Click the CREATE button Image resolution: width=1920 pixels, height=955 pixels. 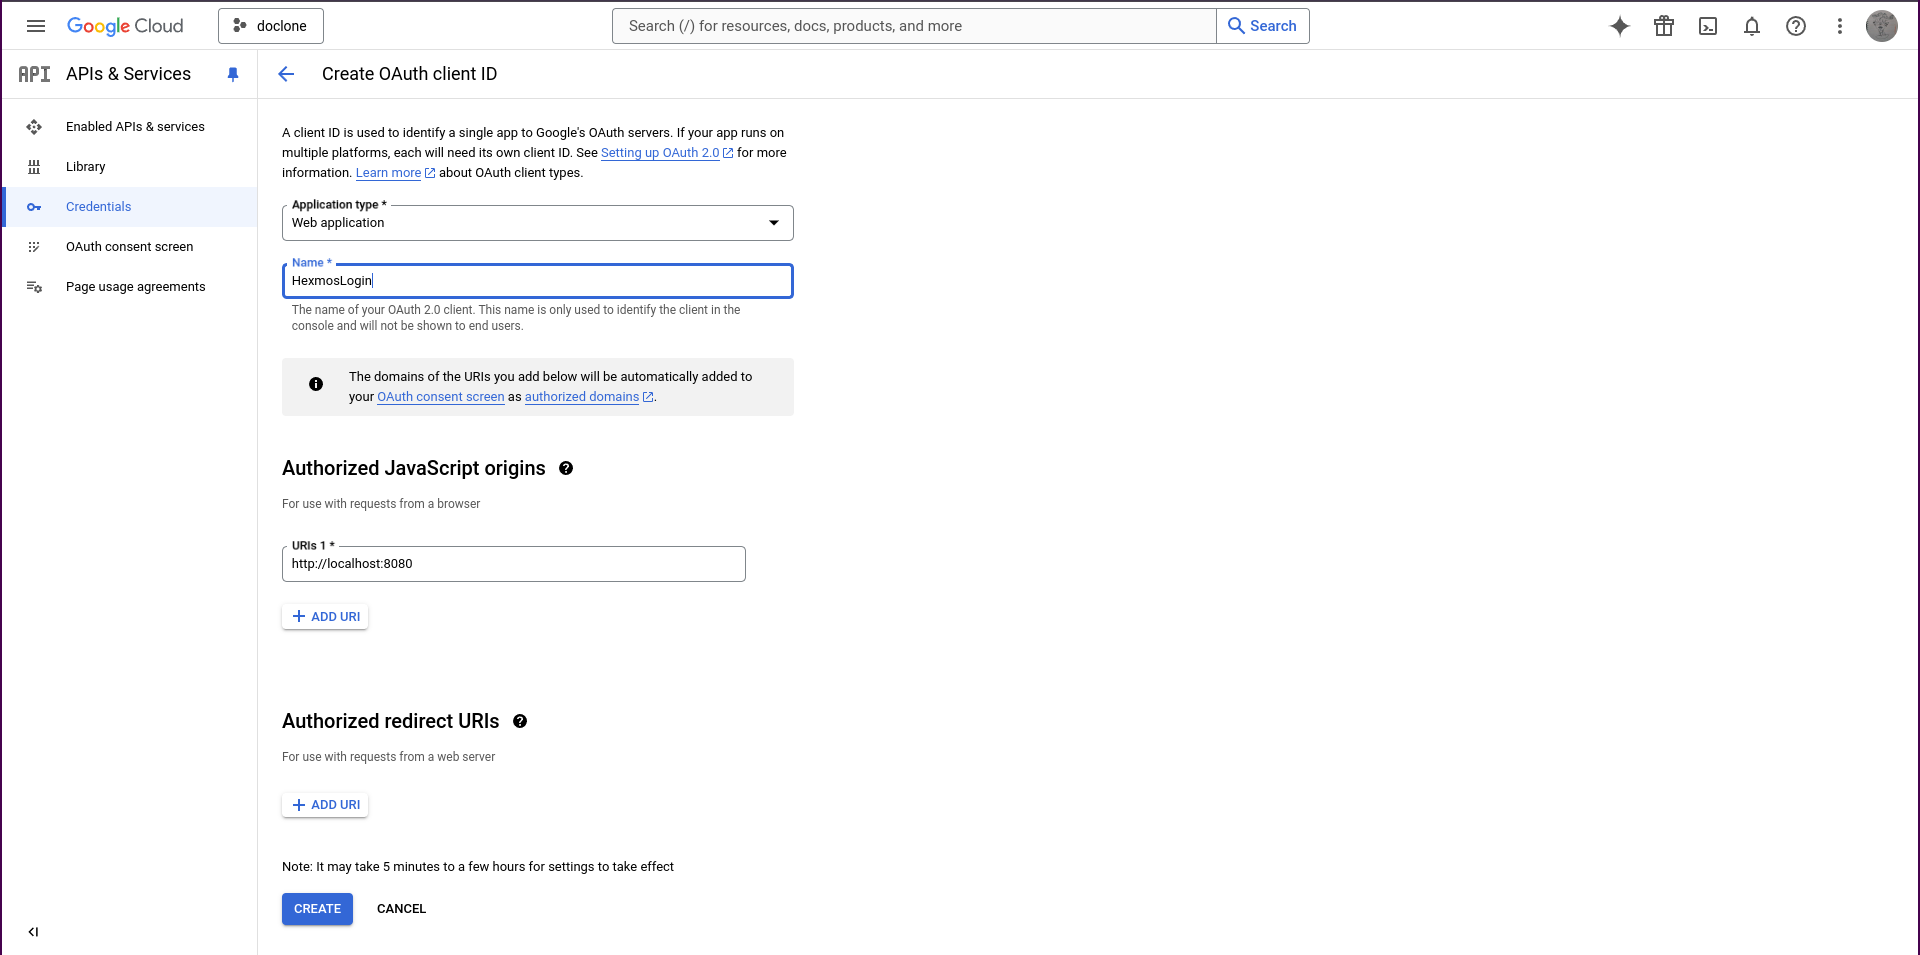click(x=317, y=909)
